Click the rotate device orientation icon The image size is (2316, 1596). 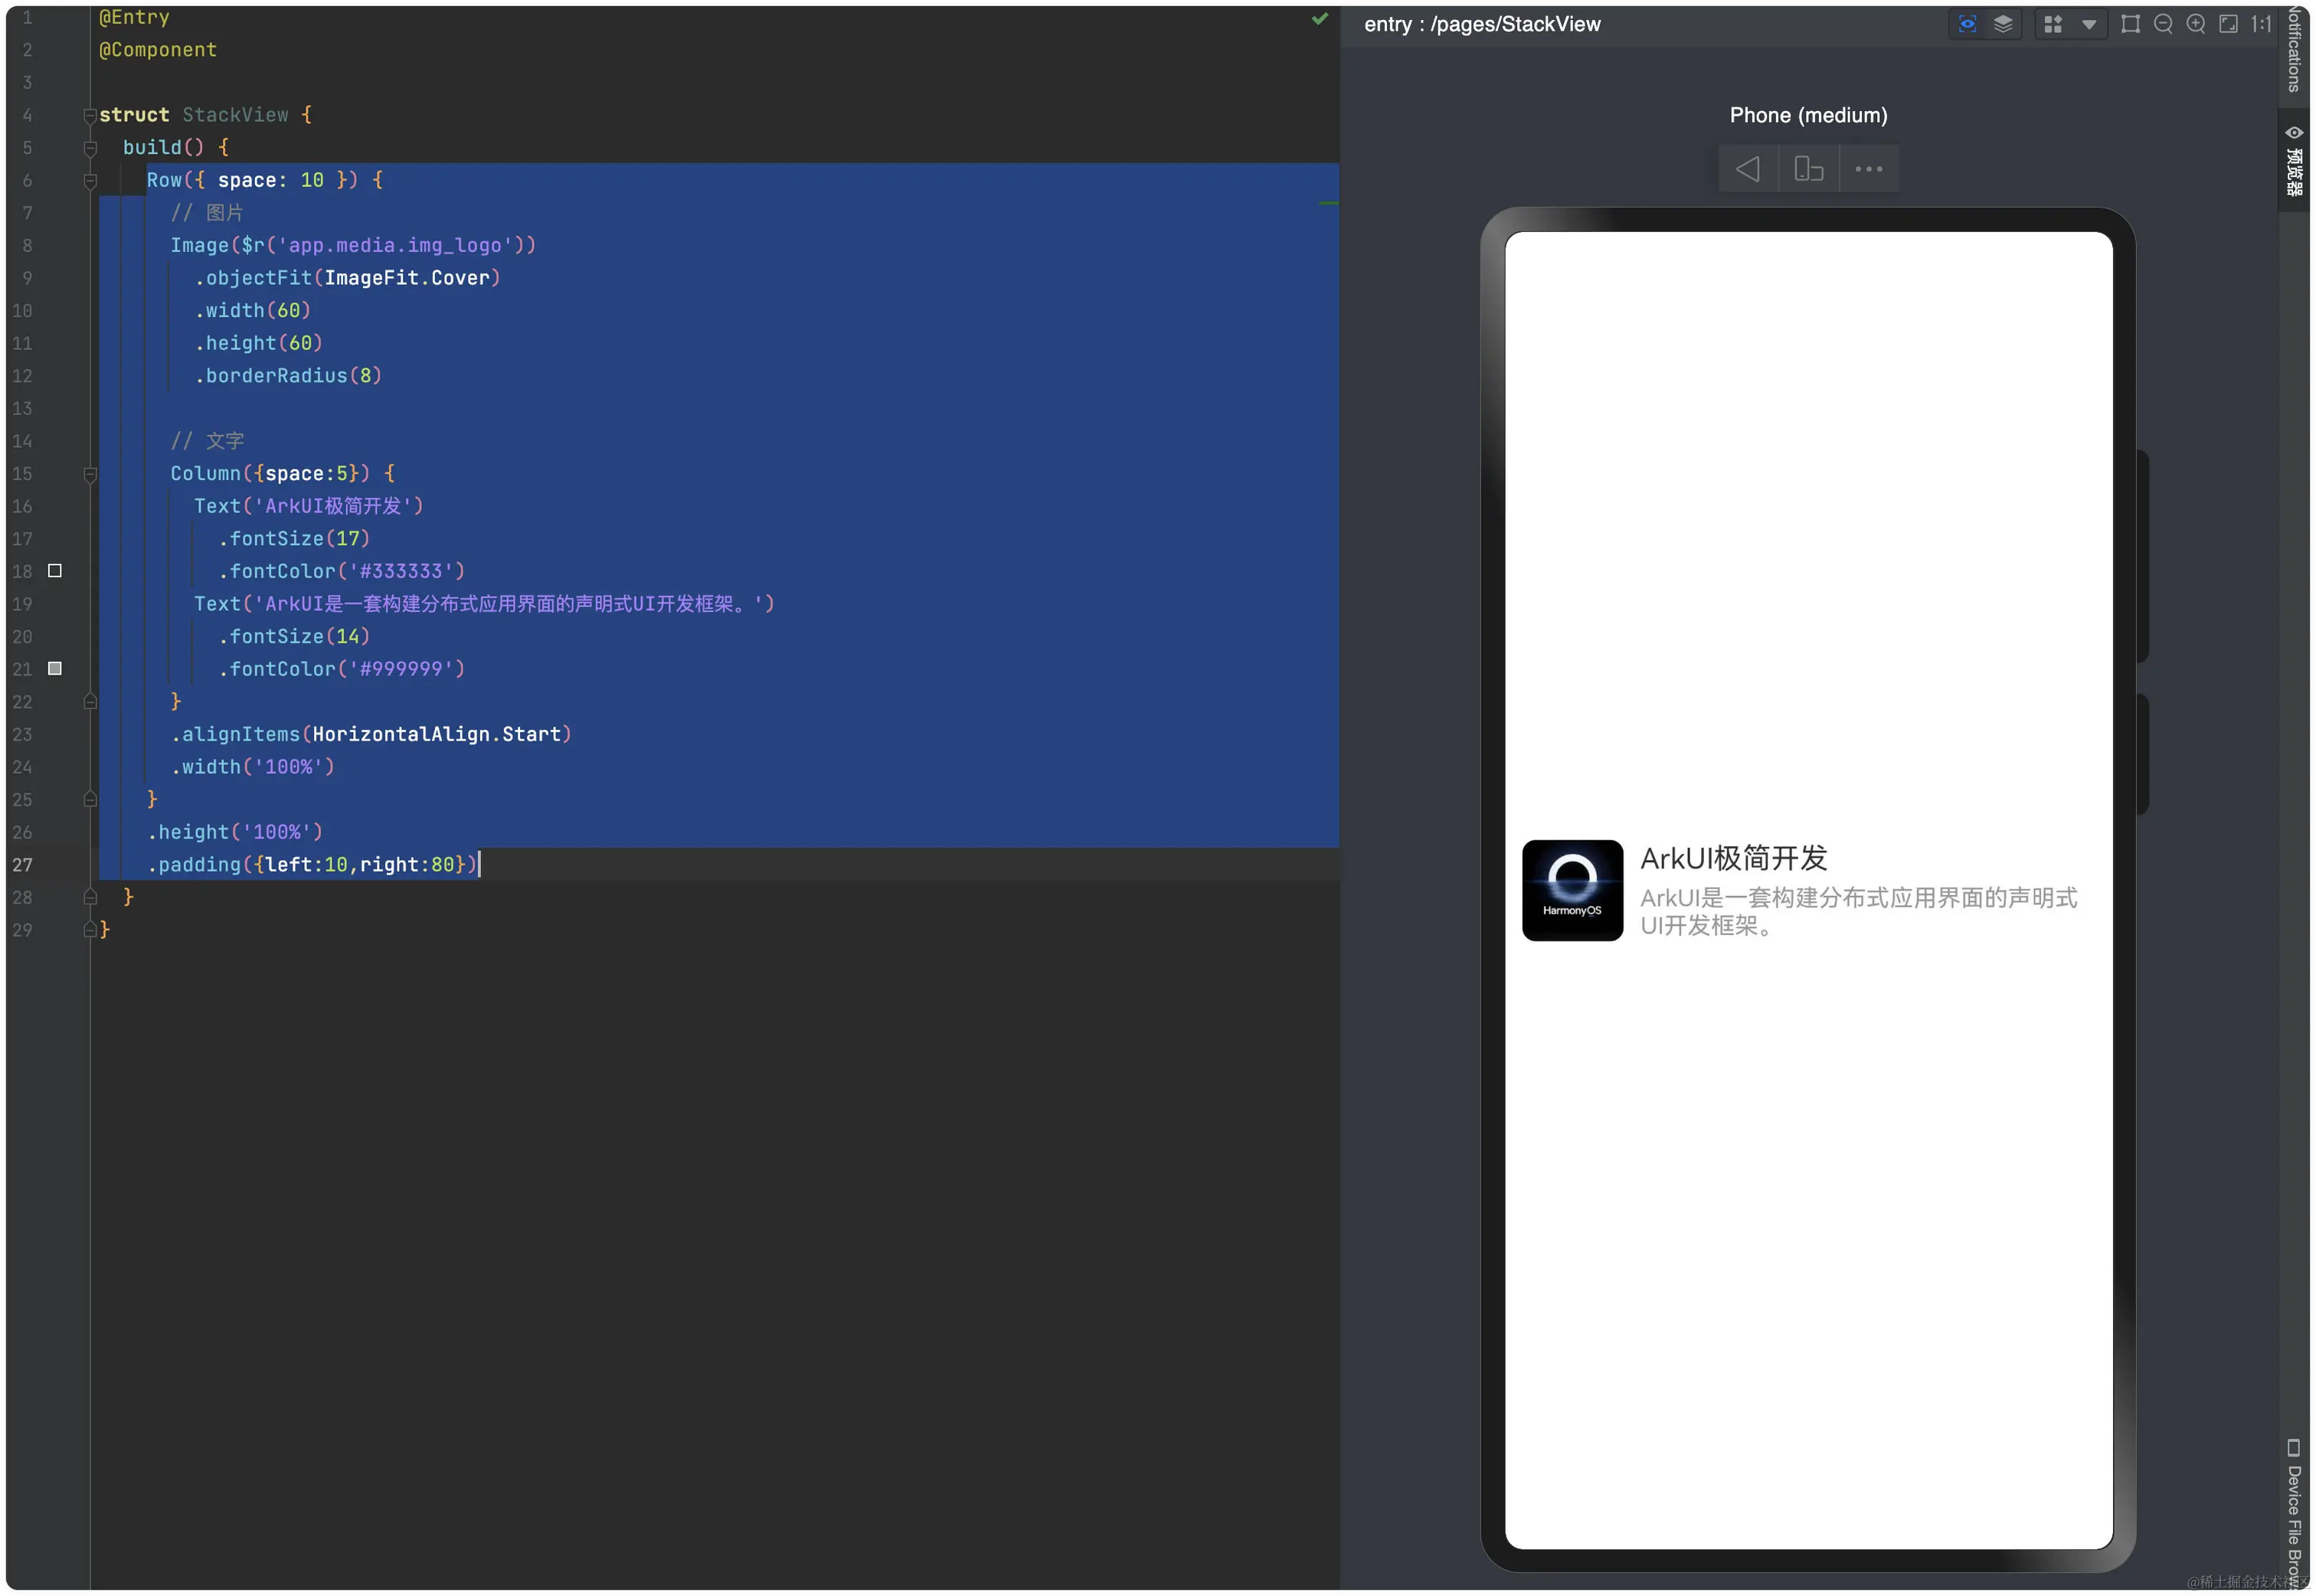click(x=1808, y=169)
